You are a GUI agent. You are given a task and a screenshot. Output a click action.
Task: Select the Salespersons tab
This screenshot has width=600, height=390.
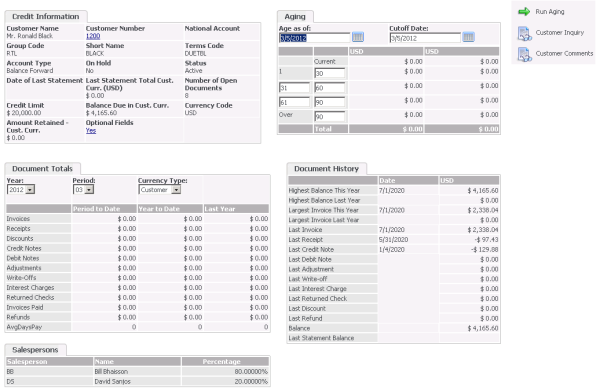[x=35, y=350]
